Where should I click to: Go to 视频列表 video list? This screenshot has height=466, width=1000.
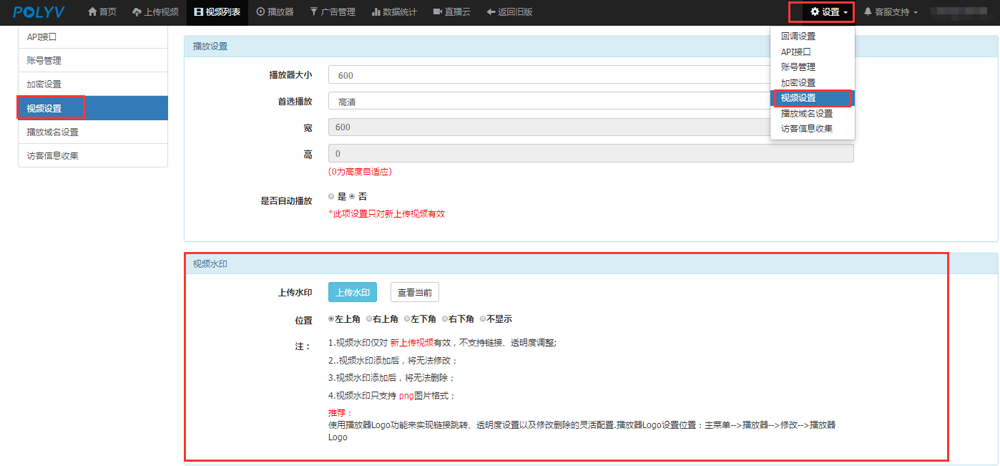[217, 12]
